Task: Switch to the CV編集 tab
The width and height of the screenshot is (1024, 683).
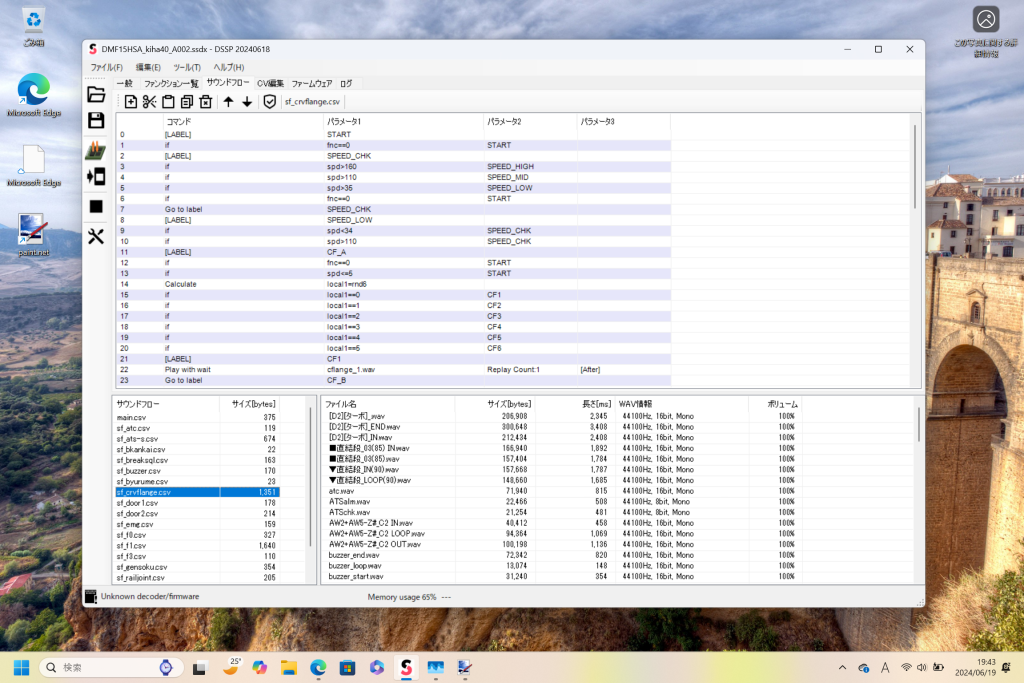Action: [x=270, y=83]
